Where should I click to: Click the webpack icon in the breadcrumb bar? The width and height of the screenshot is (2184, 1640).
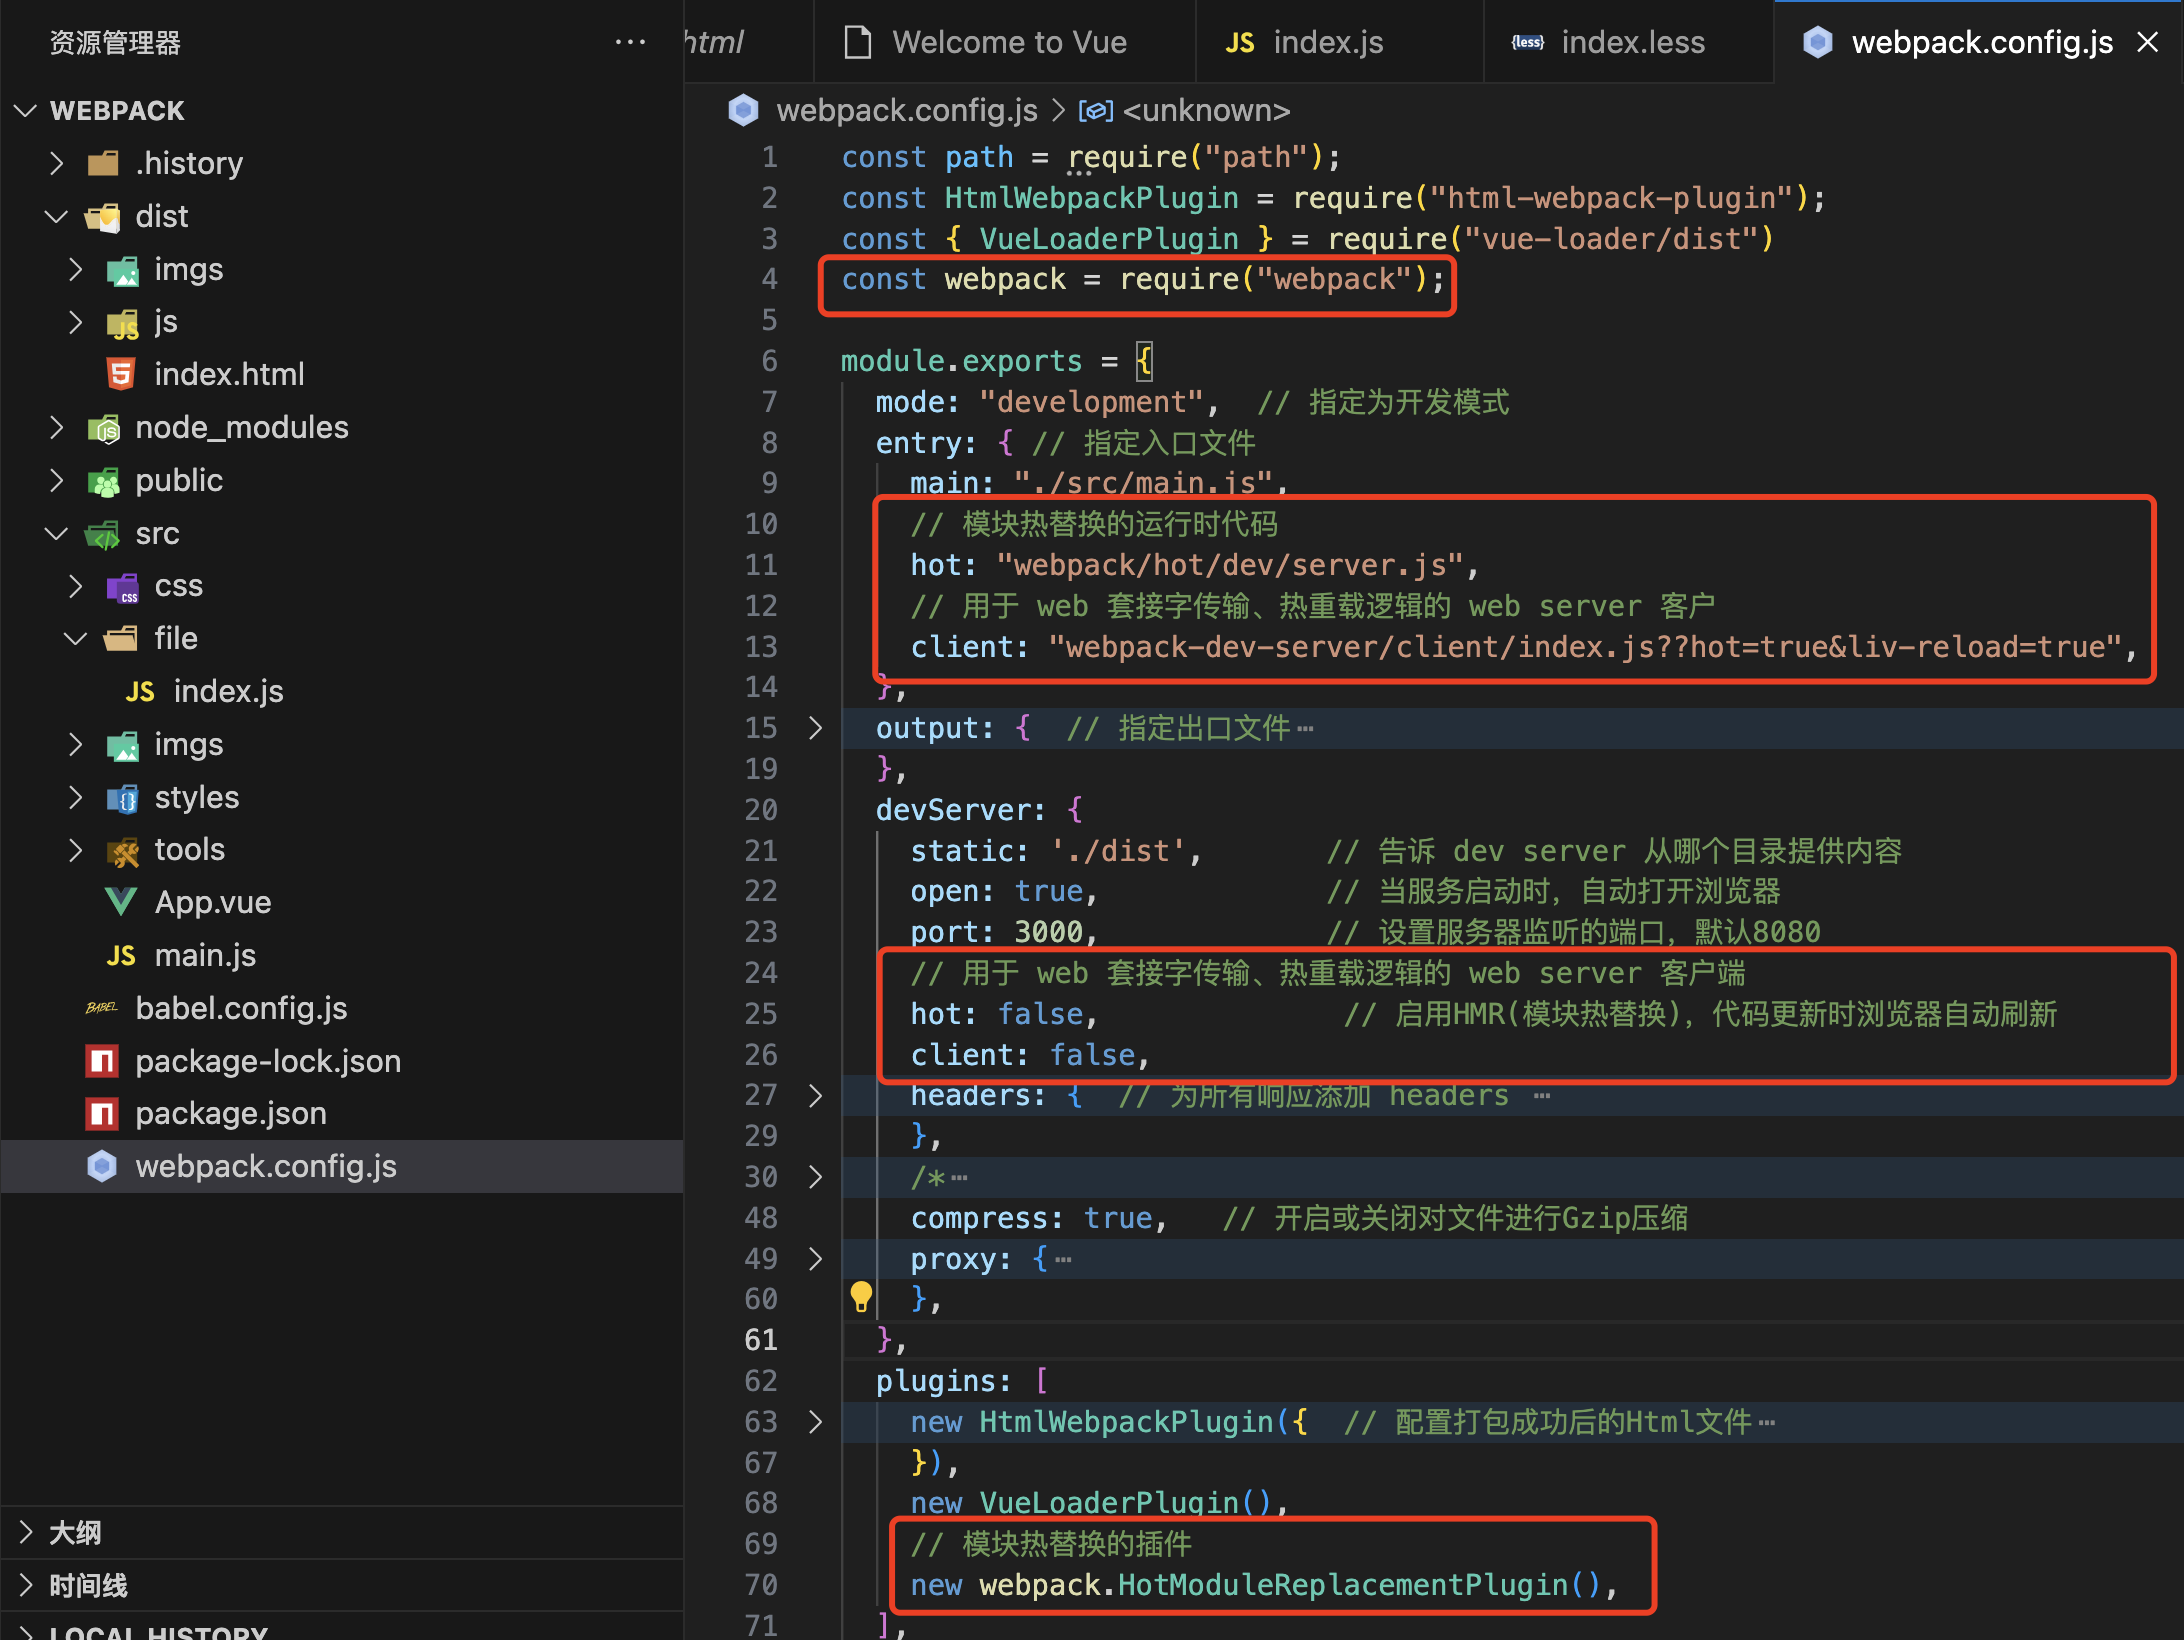coord(744,110)
